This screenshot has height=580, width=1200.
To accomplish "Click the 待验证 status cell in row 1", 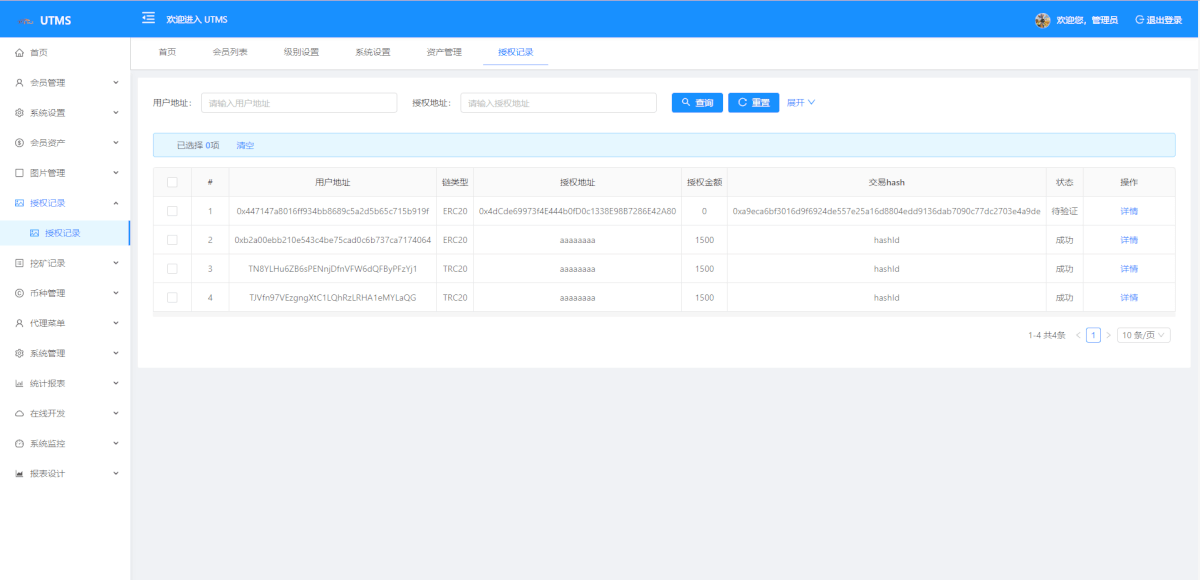I will [1064, 211].
